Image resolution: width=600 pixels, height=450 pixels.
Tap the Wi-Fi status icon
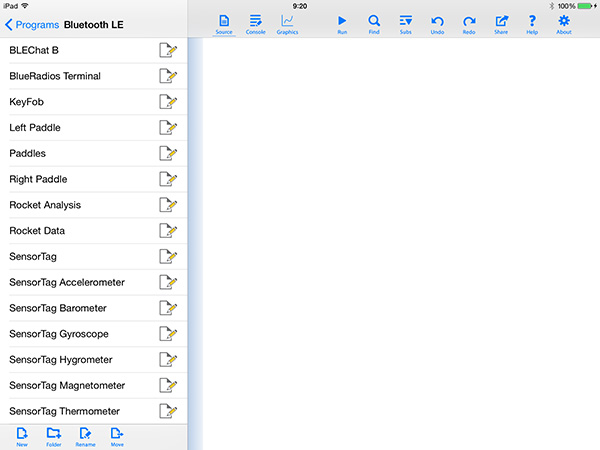(x=24, y=6)
